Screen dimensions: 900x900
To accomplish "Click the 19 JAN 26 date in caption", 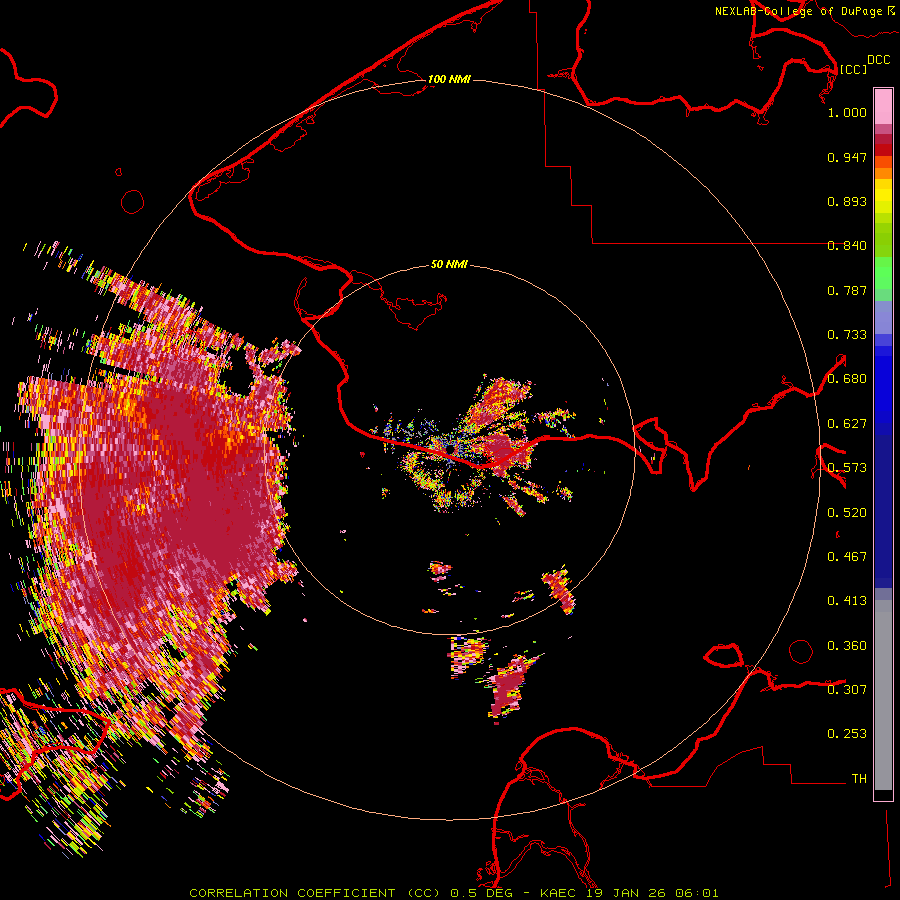I will pos(626,893).
